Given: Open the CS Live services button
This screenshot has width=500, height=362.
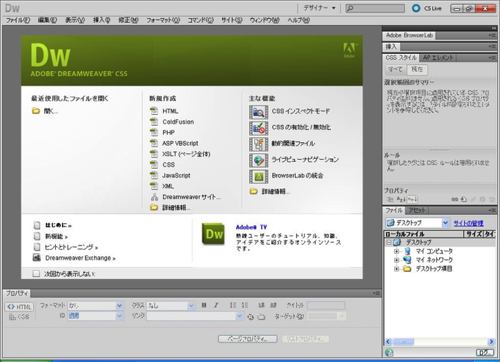Looking at the screenshot, I should [x=427, y=8].
